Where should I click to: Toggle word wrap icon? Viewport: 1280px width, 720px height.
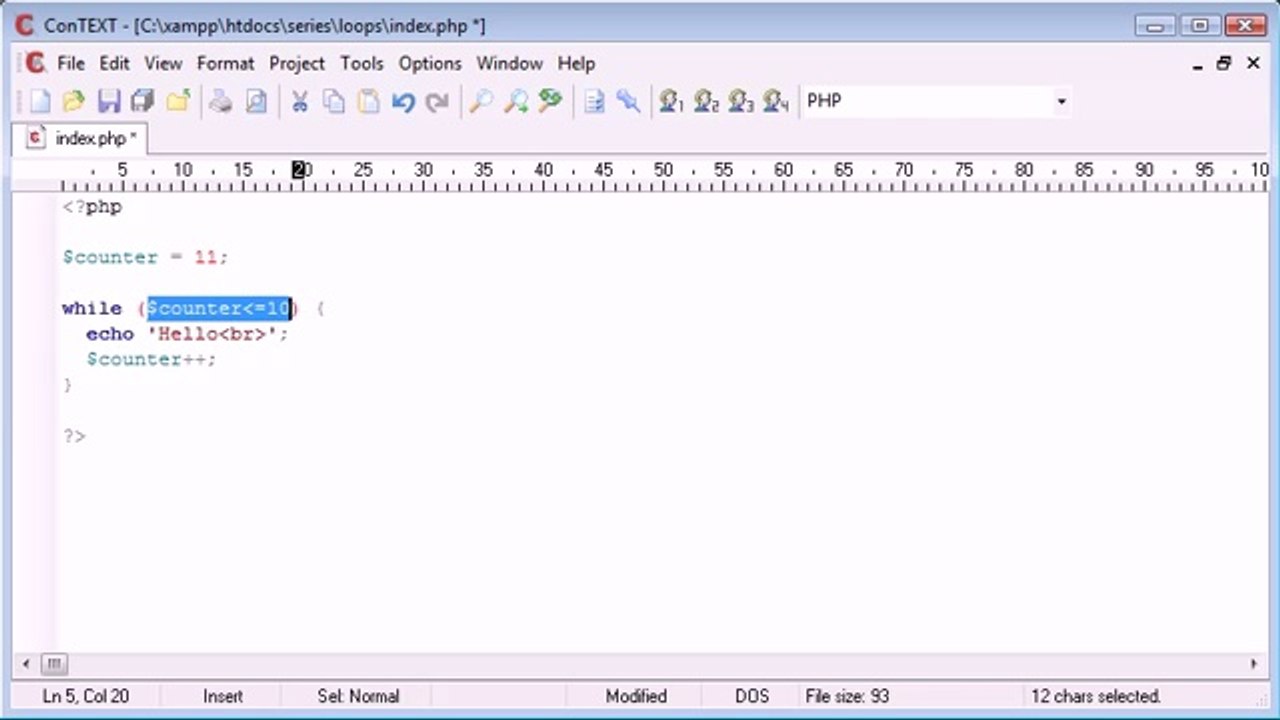(x=594, y=101)
